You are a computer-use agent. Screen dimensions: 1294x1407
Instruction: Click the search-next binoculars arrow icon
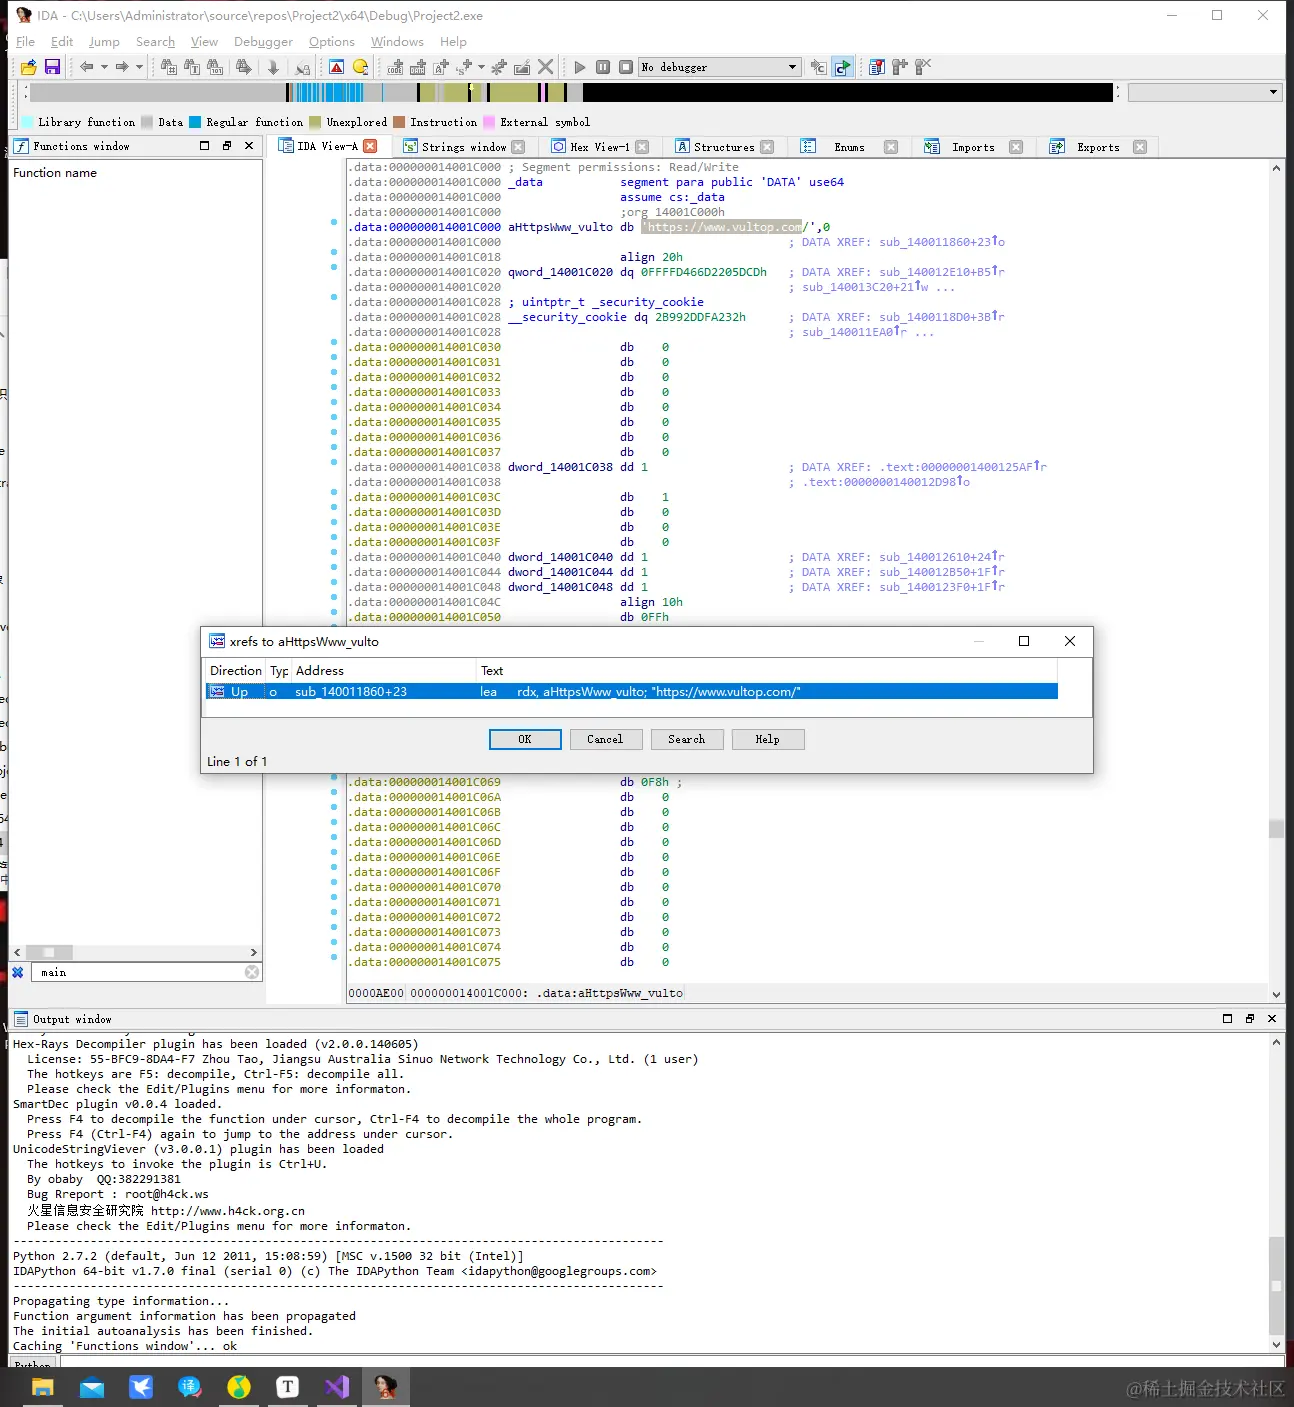tap(243, 67)
